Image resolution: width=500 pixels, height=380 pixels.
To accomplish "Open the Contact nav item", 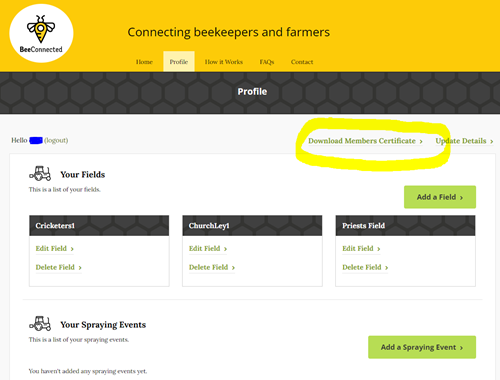I will tap(302, 62).
